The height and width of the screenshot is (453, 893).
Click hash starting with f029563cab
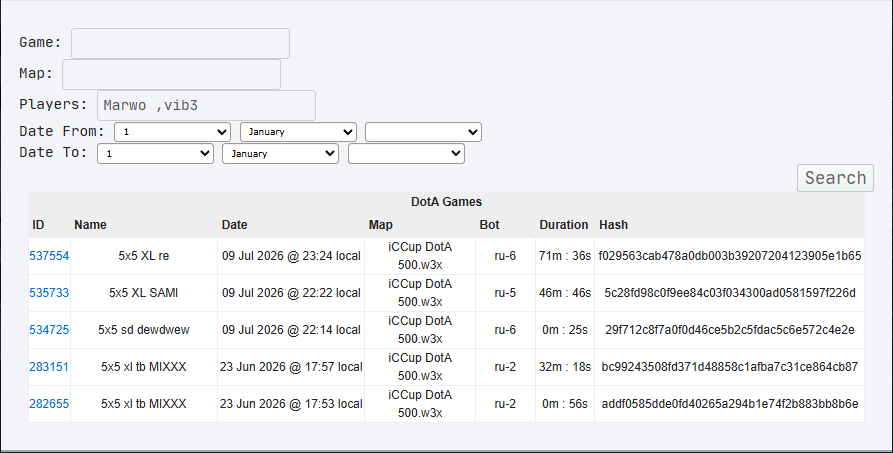point(730,256)
